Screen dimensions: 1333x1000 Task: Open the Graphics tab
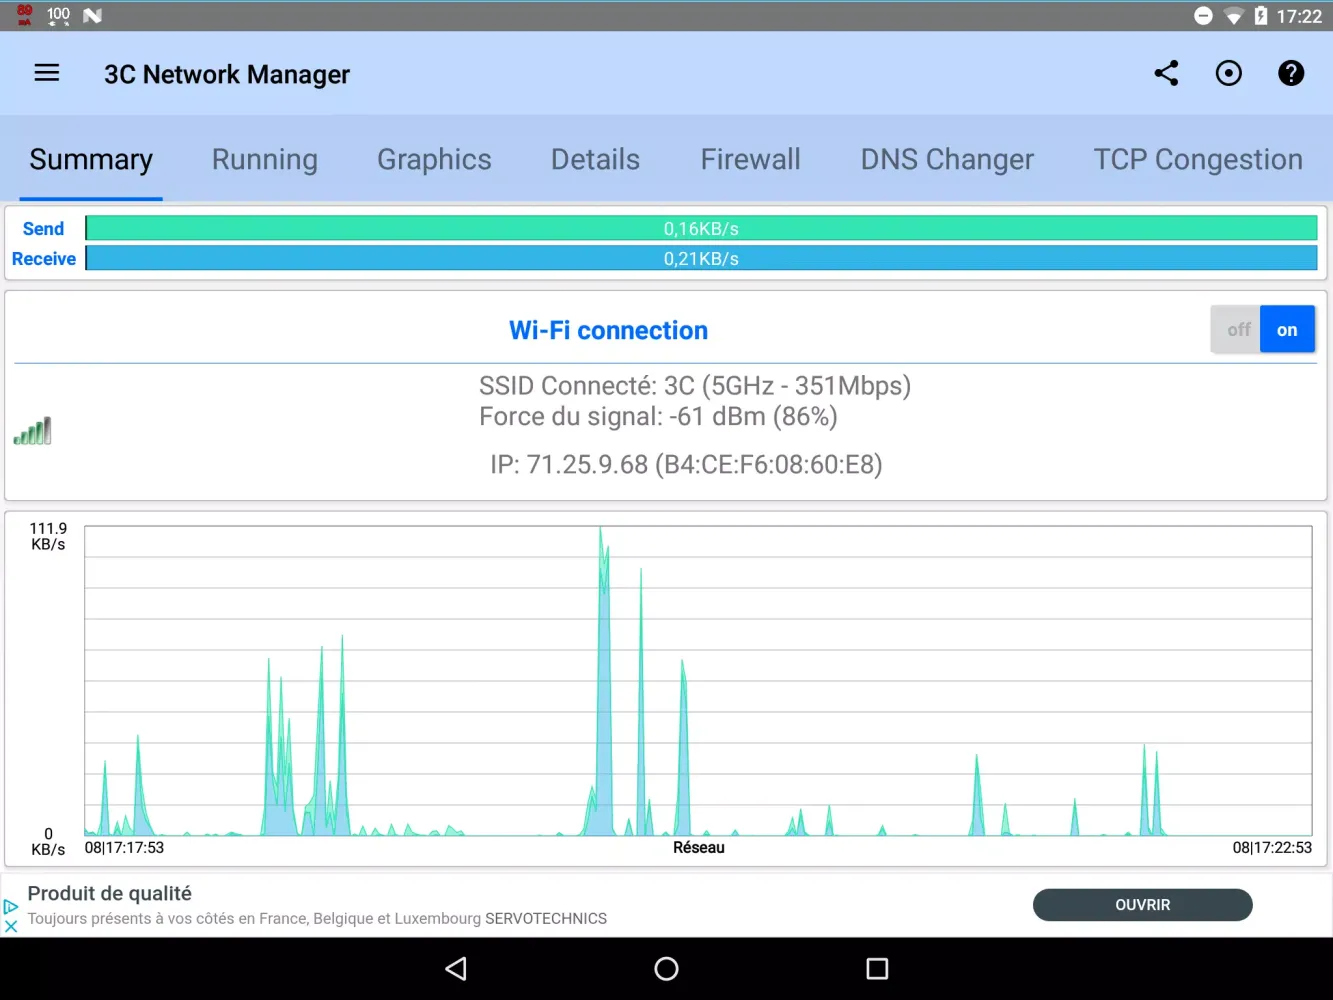(x=434, y=160)
